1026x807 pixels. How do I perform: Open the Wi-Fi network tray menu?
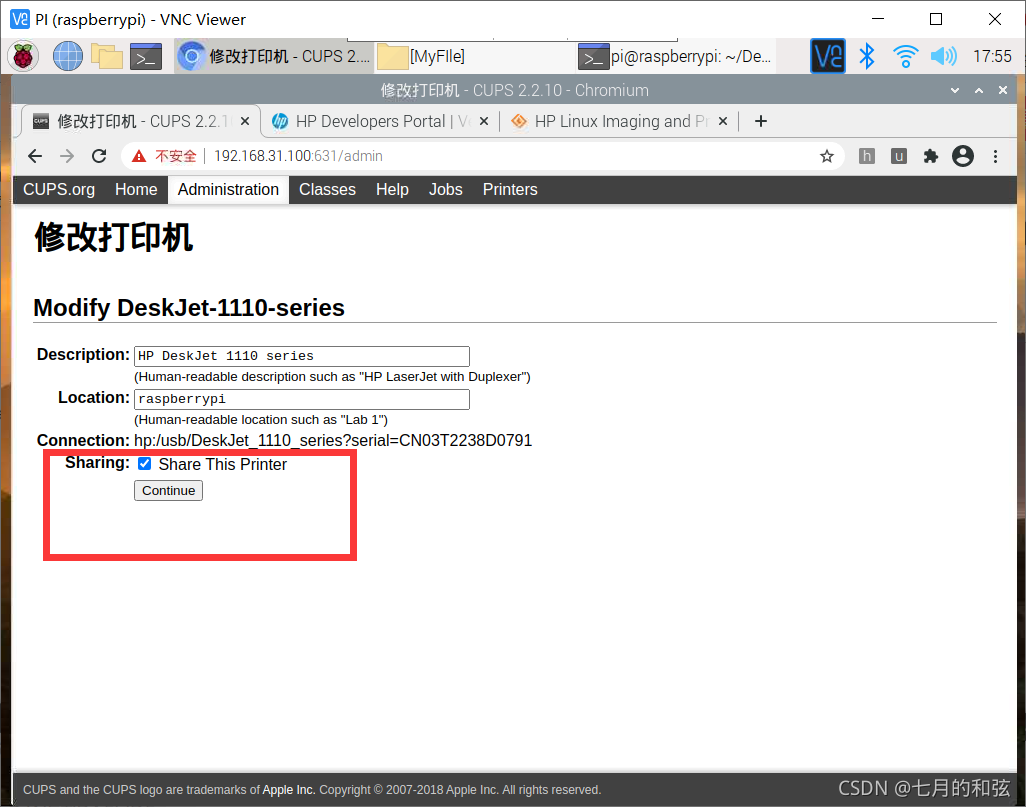pyautogui.click(x=905, y=56)
